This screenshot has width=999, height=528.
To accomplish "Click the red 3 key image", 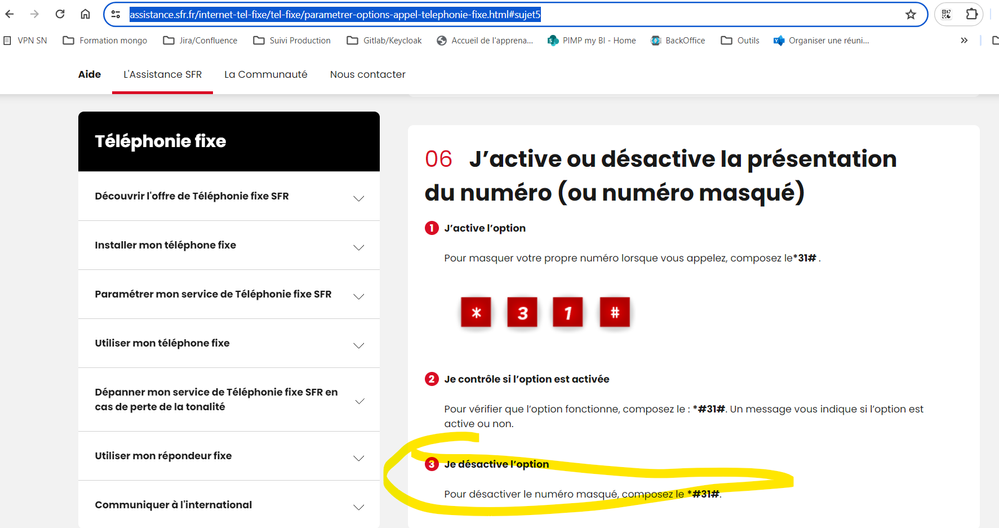I will coord(522,313).
